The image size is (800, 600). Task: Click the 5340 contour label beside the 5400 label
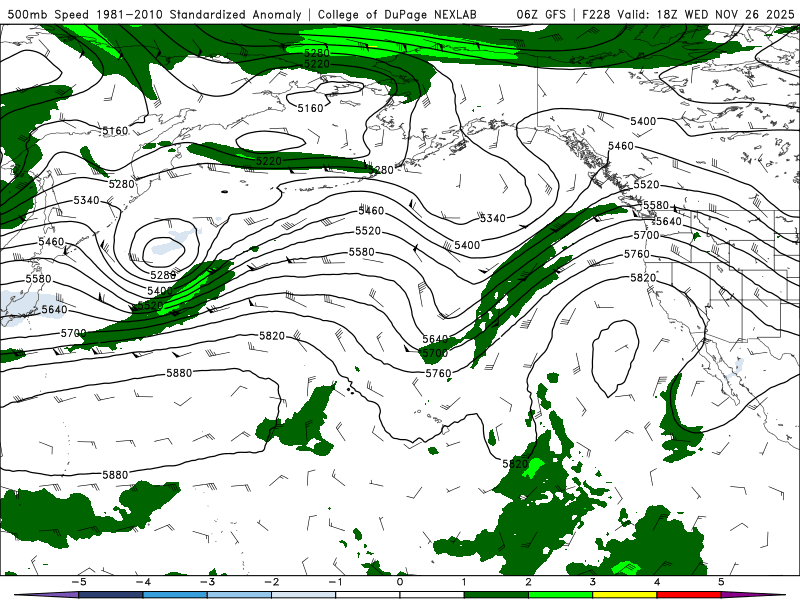click(492, 218)
